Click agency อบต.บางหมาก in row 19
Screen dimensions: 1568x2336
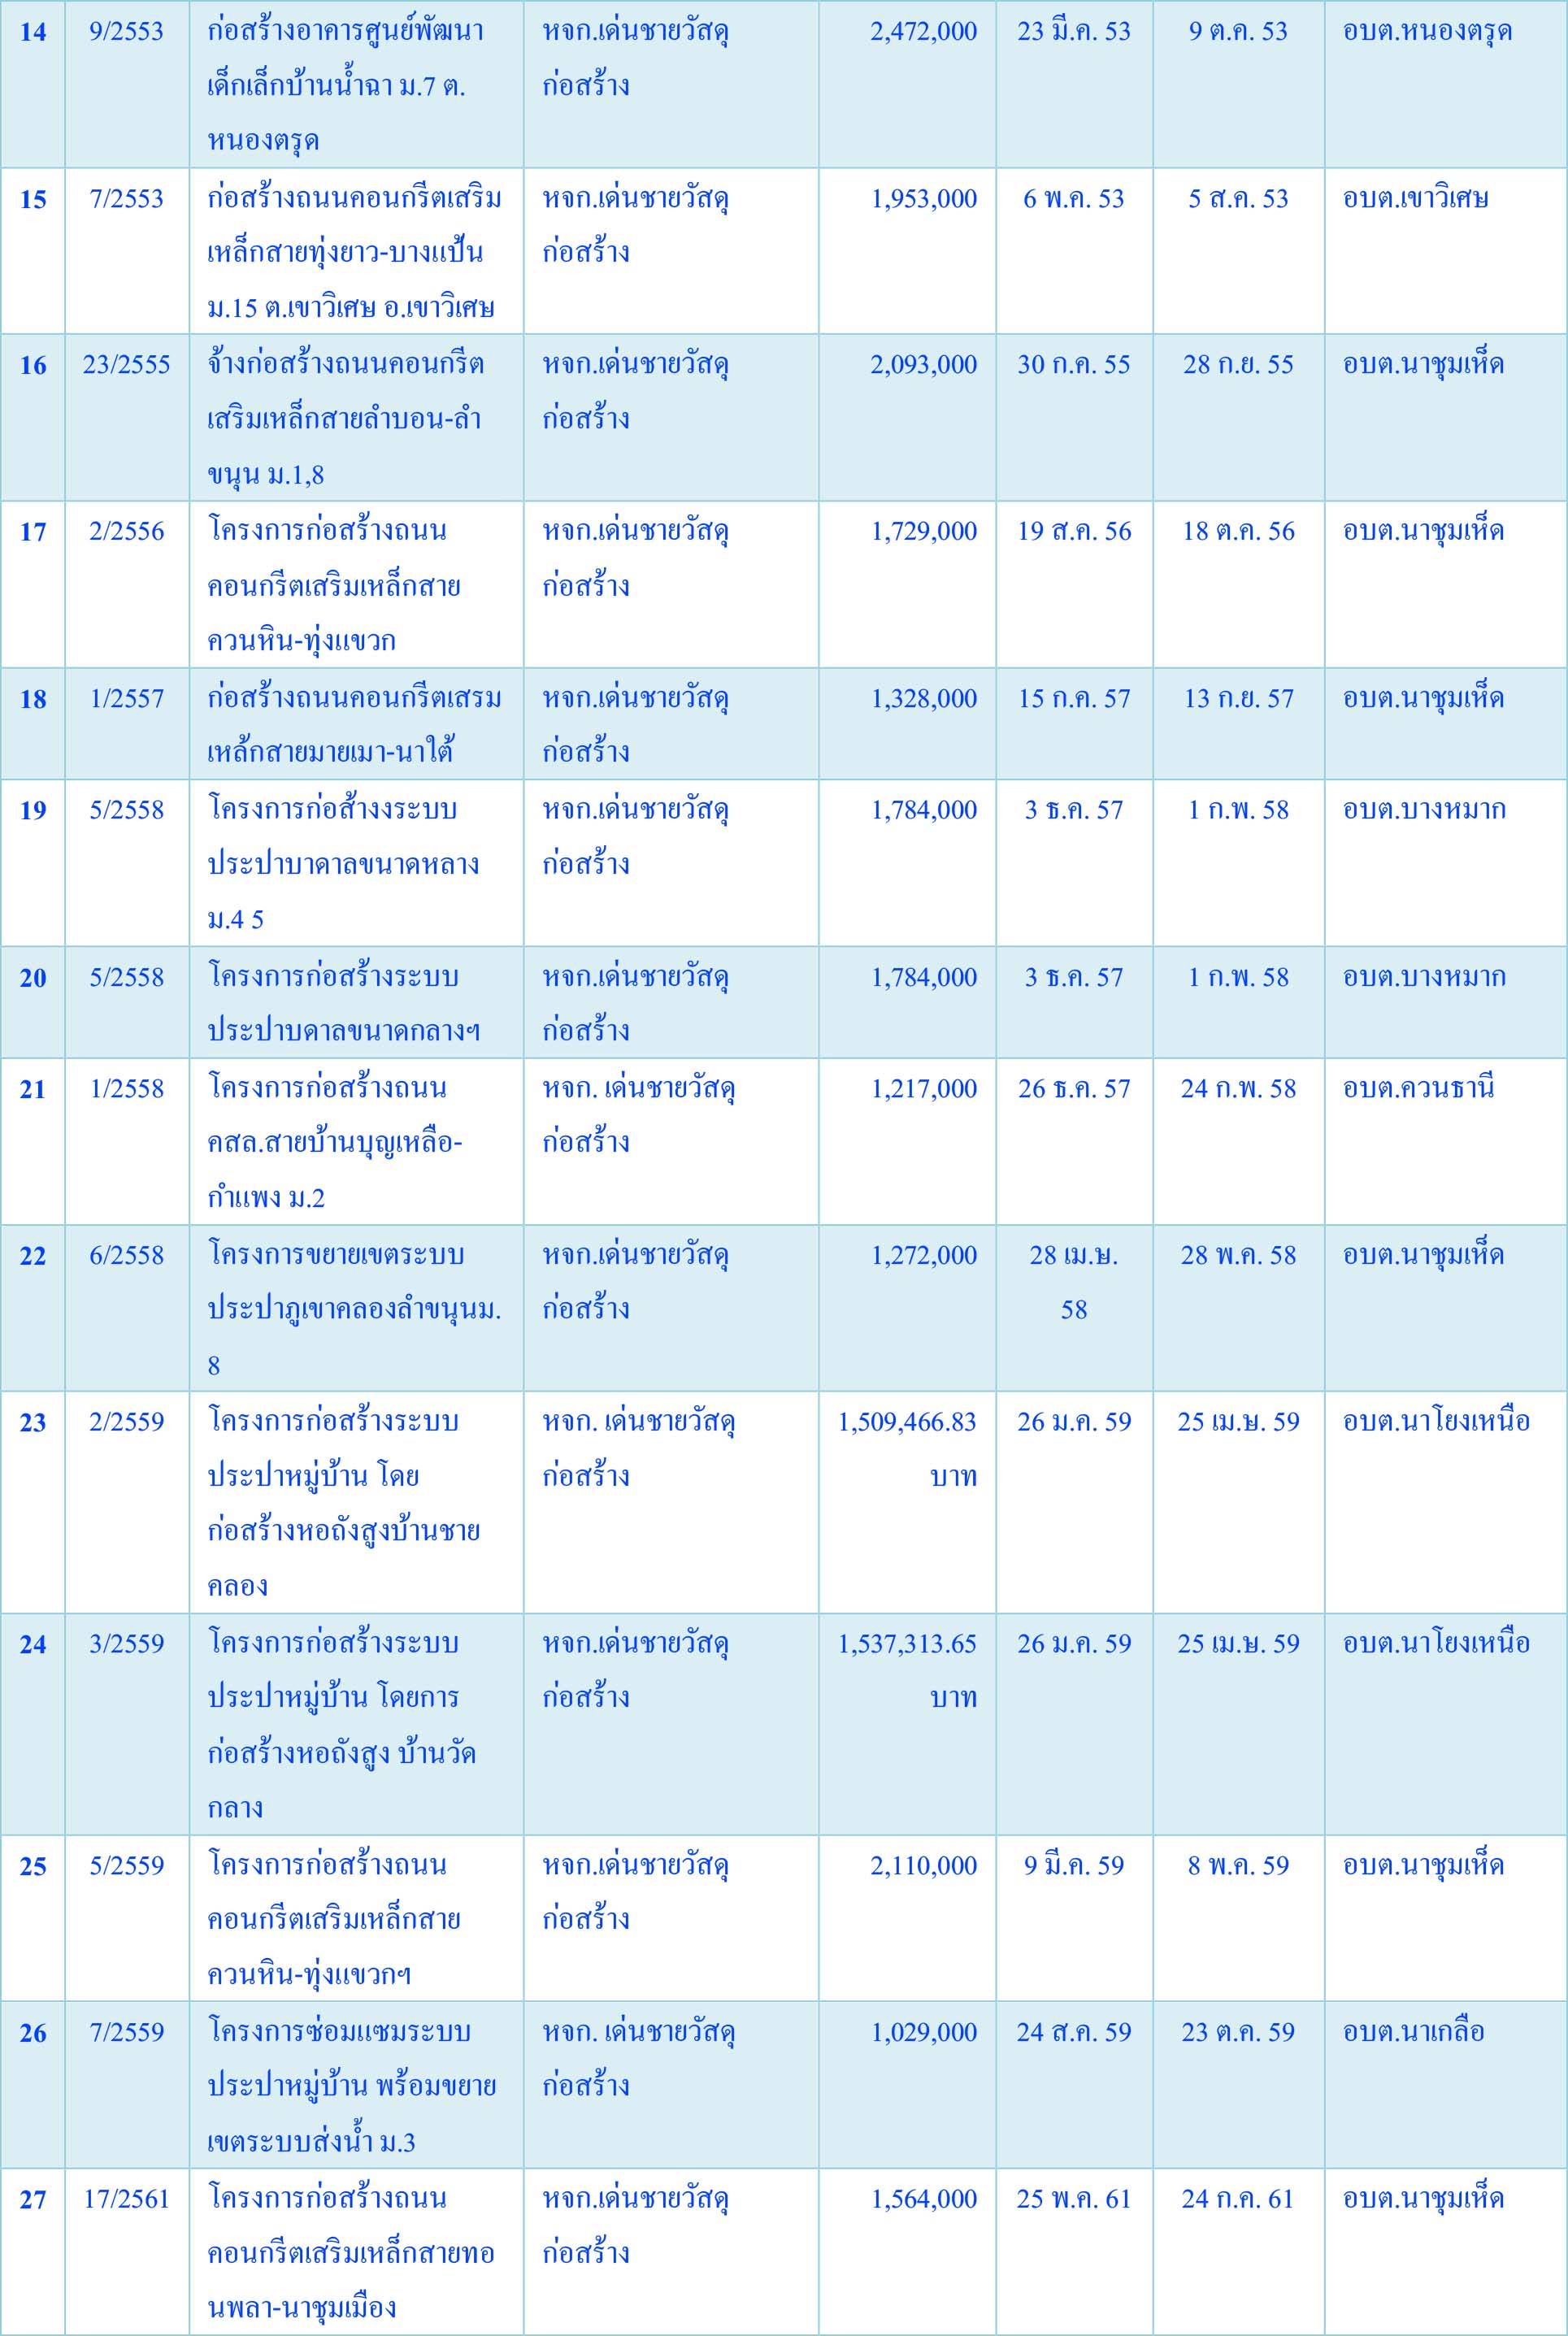click(1424, 810)
